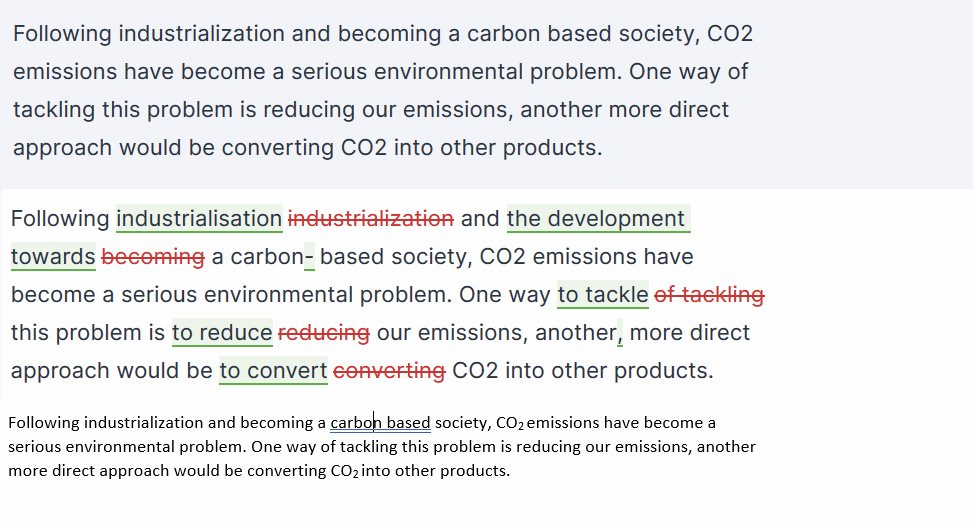Click "CO2" at end of first grey line
Screen dimensions: 973x527
(x=730, y=34)
